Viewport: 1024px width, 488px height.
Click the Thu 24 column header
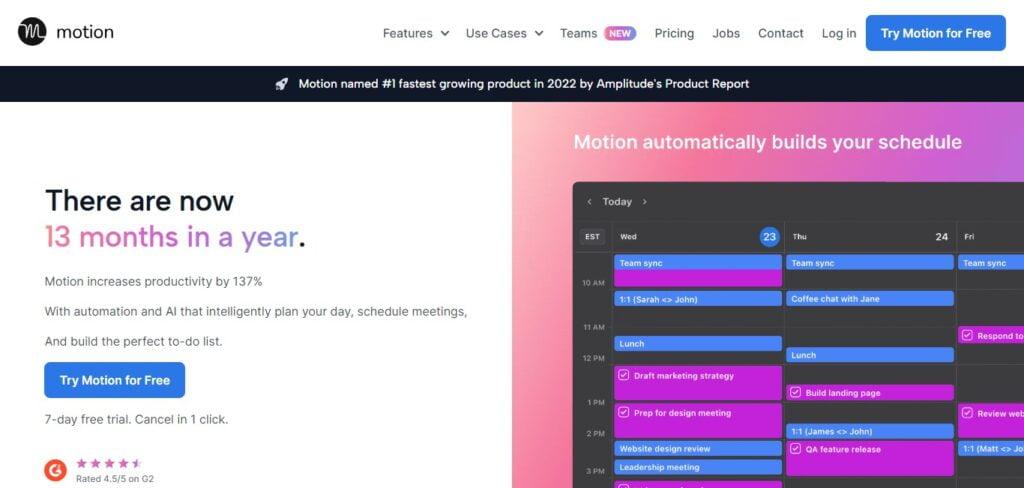870,236
